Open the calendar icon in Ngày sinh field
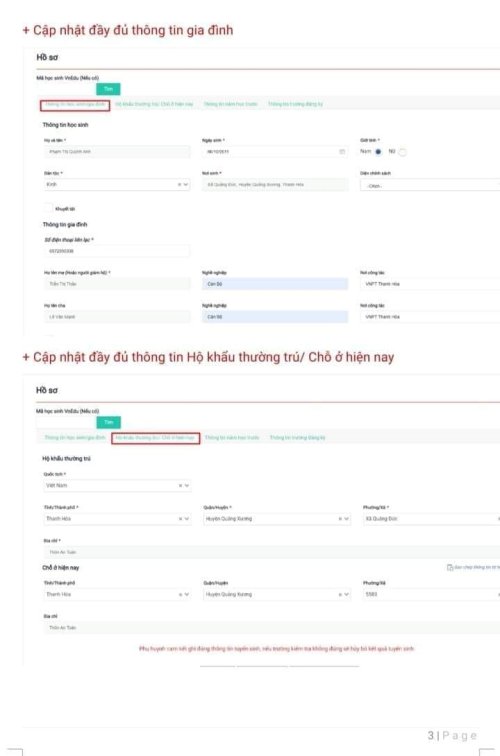 pyautogui.click(x=342, y=152)
